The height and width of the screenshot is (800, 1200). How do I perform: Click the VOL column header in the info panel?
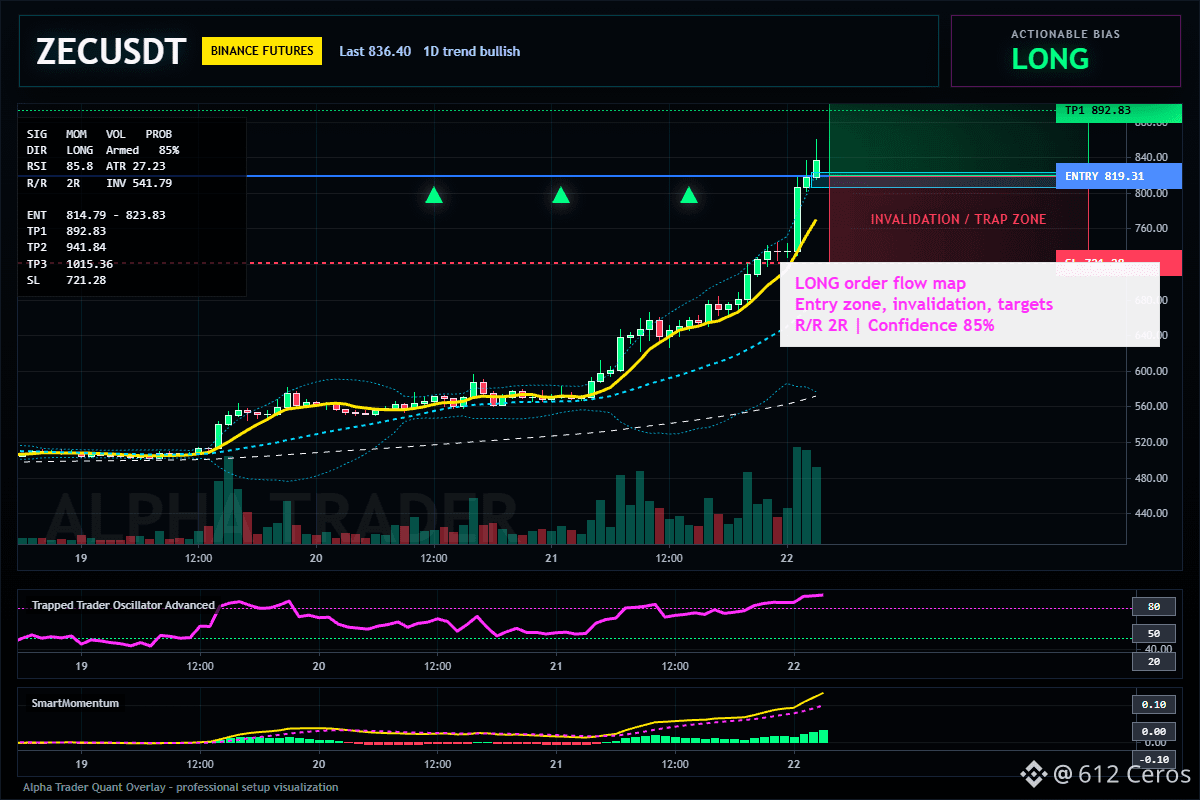116,133
